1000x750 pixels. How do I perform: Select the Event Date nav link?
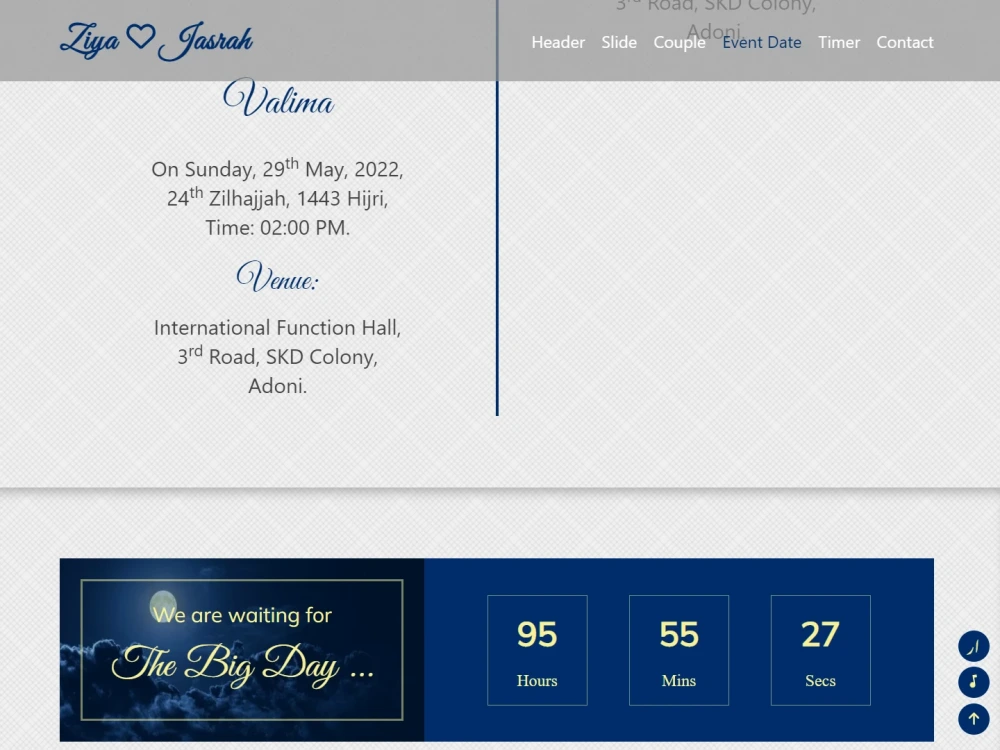761,42
